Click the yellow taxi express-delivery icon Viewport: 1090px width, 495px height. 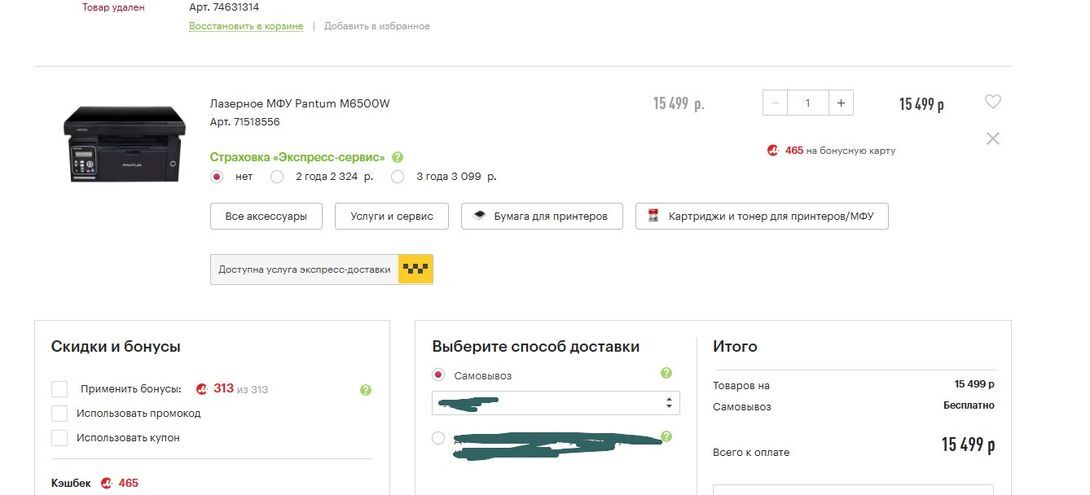[x=415, y=269]
